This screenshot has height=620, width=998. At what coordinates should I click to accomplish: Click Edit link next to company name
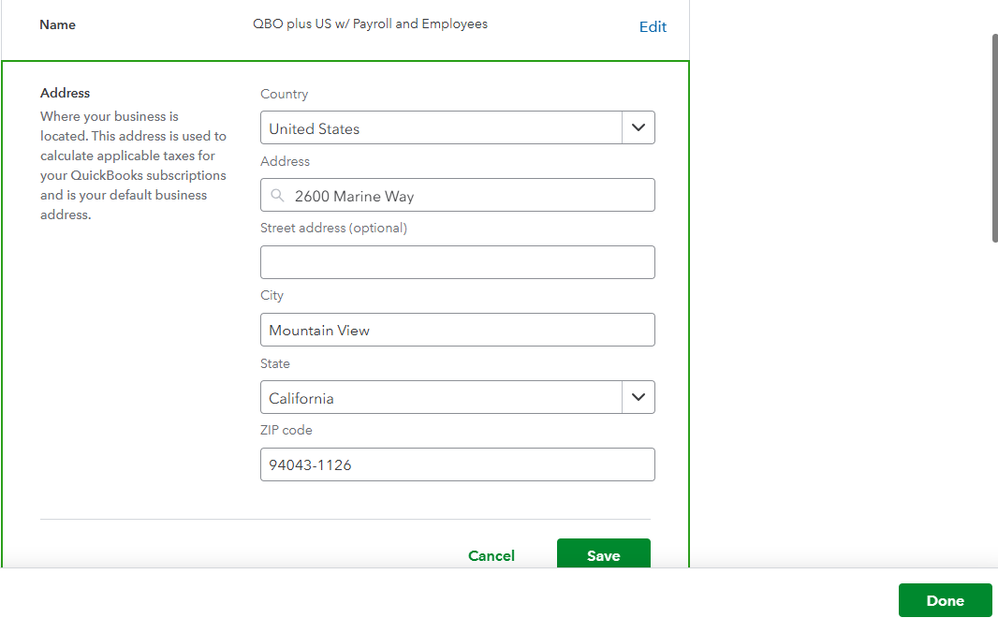point(652,27)
